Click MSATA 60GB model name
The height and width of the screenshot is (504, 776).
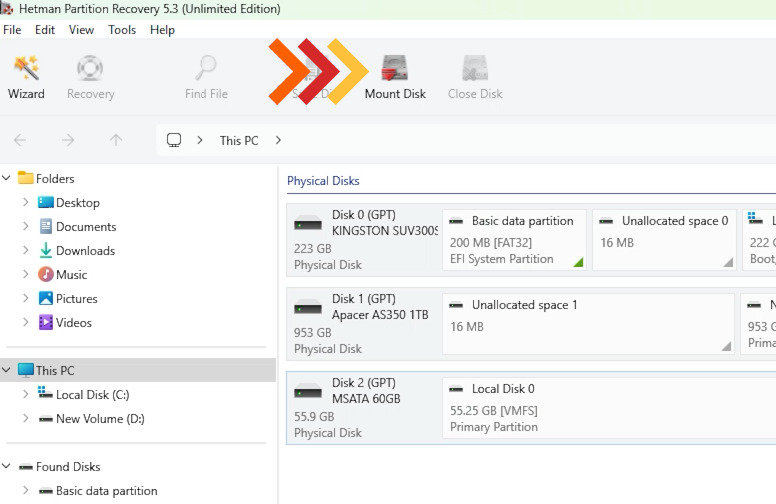[x=366, y=399]
